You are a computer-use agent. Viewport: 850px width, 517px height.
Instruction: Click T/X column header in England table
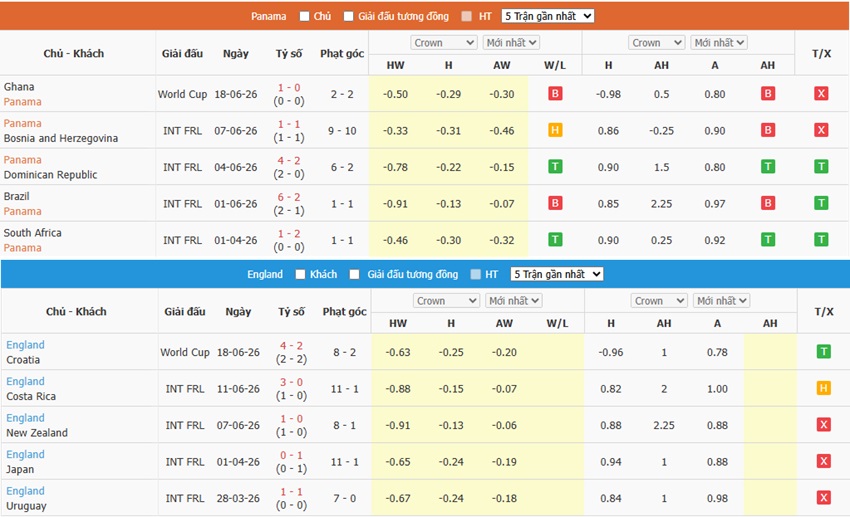pyautogui.click(x=823, y=312)
